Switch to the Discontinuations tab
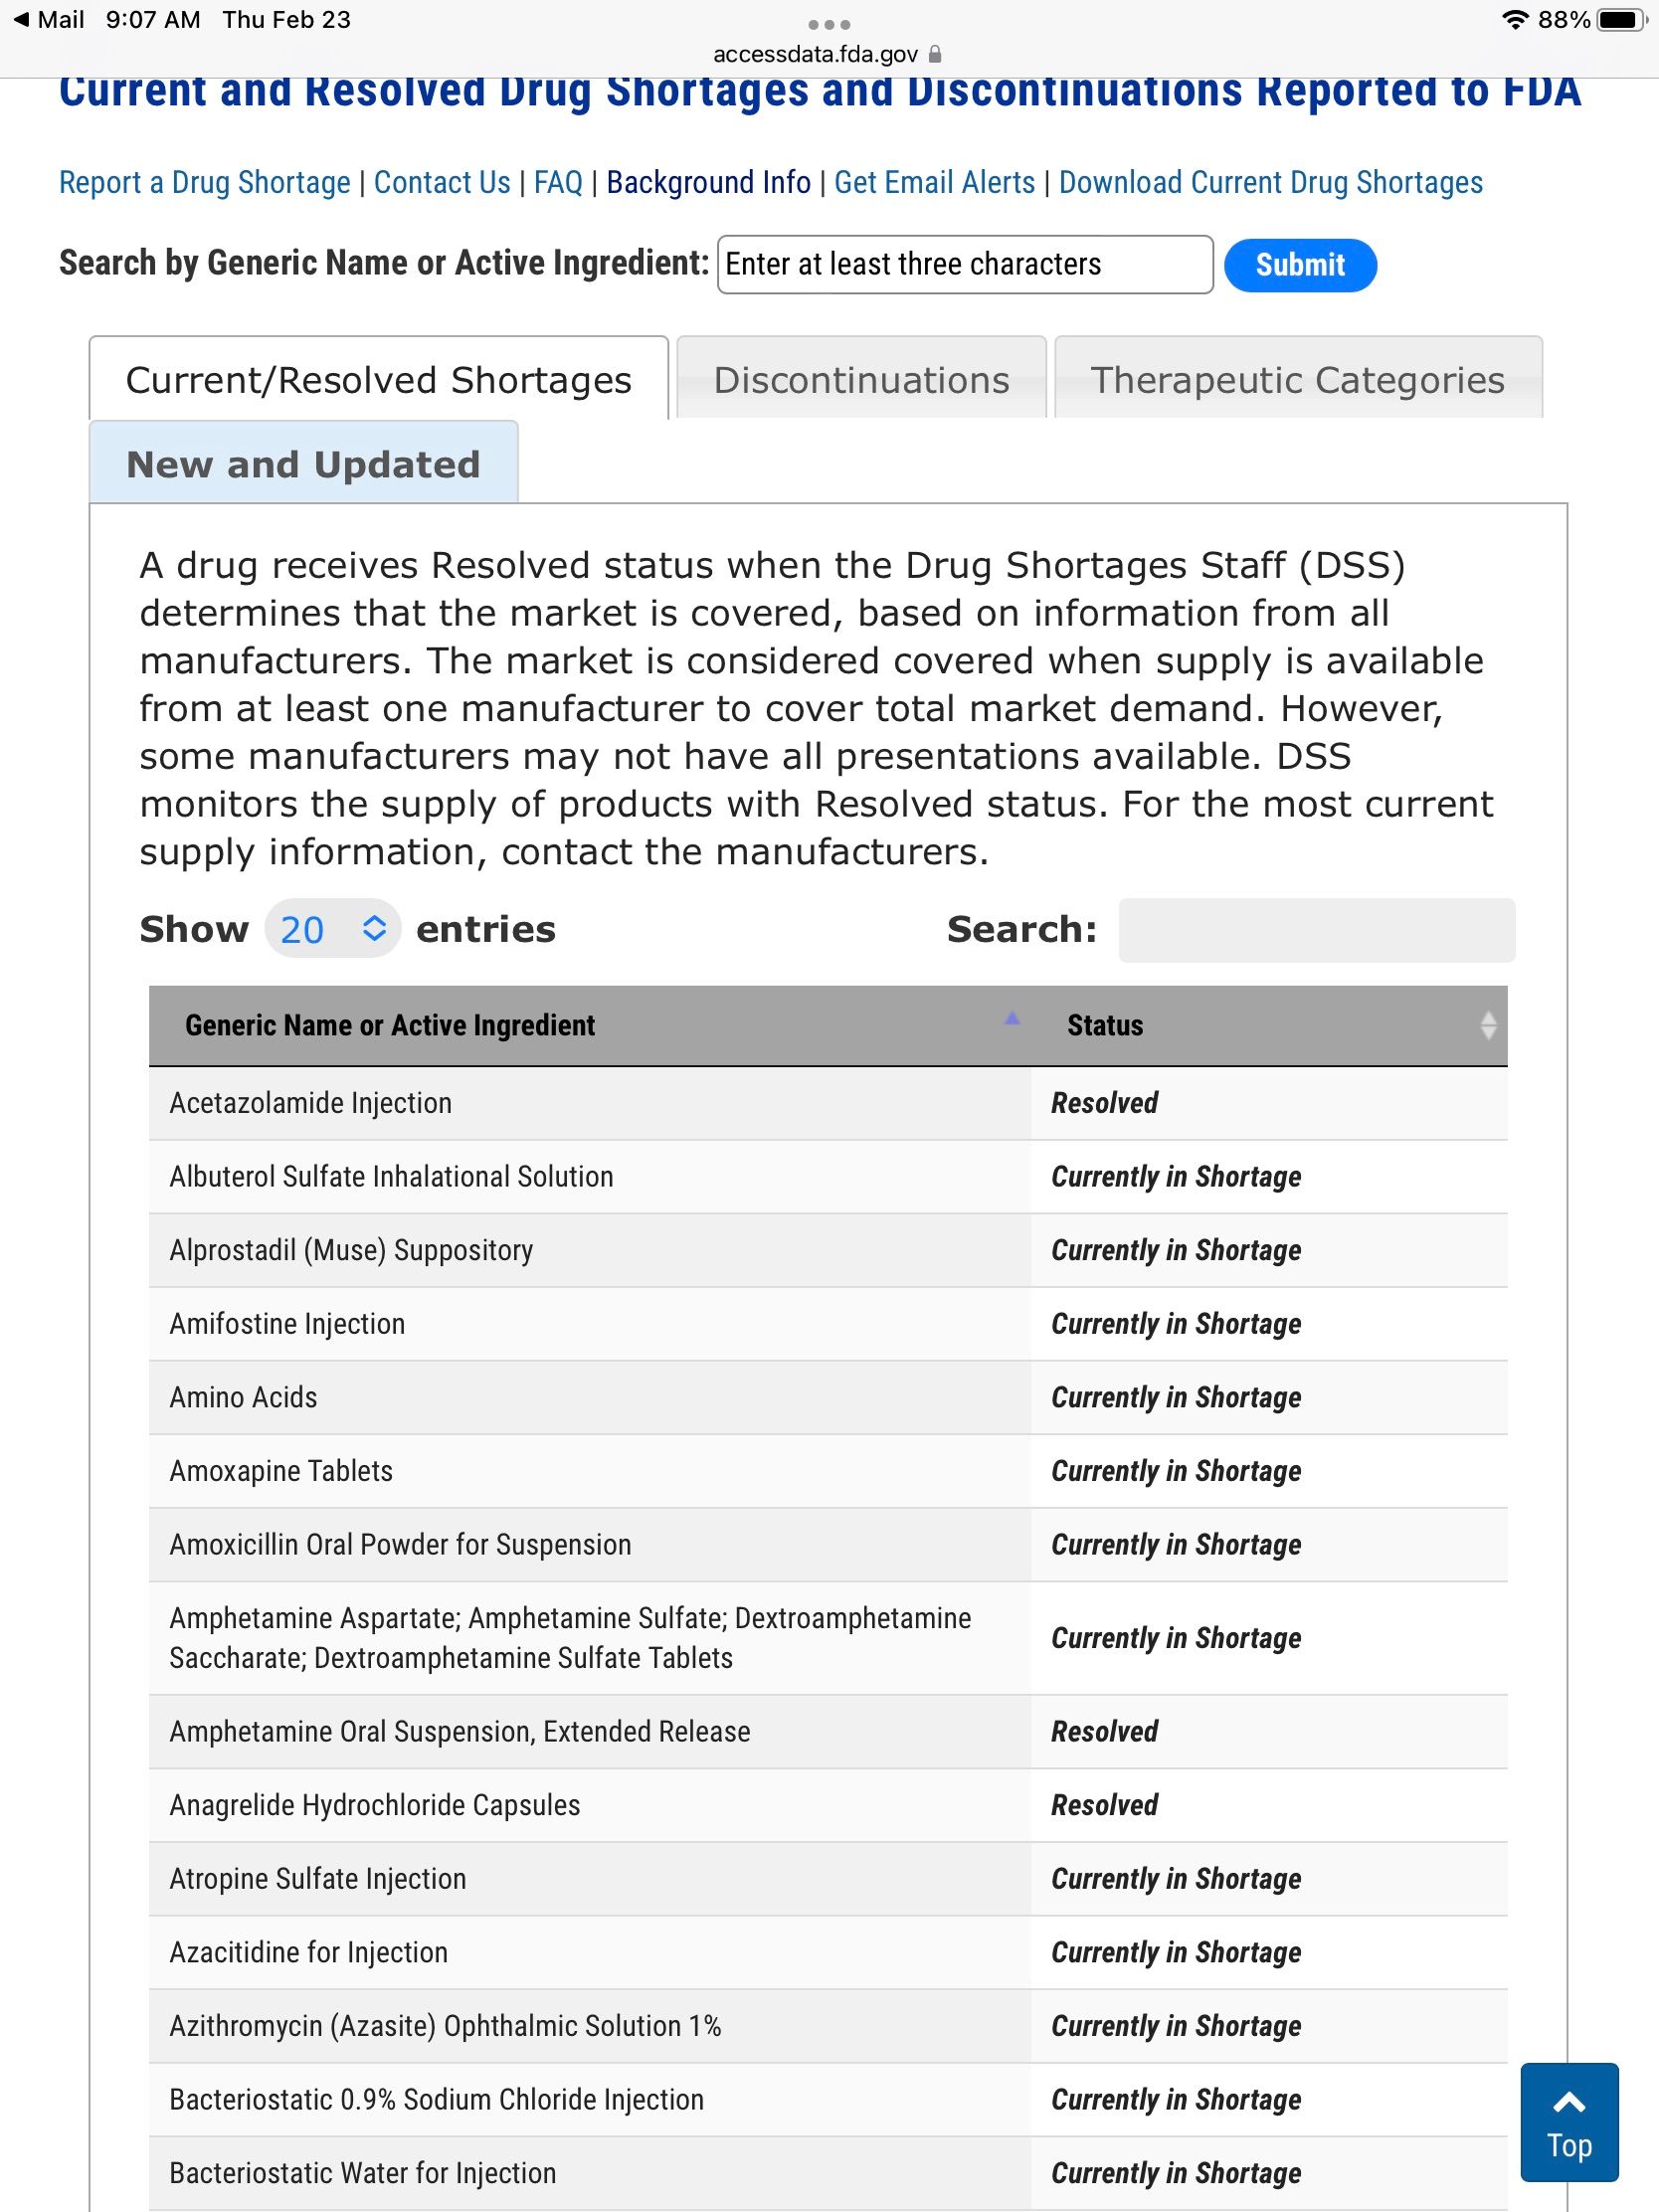The width and height of the screenshot is (1659, 2212). [860, 380]
